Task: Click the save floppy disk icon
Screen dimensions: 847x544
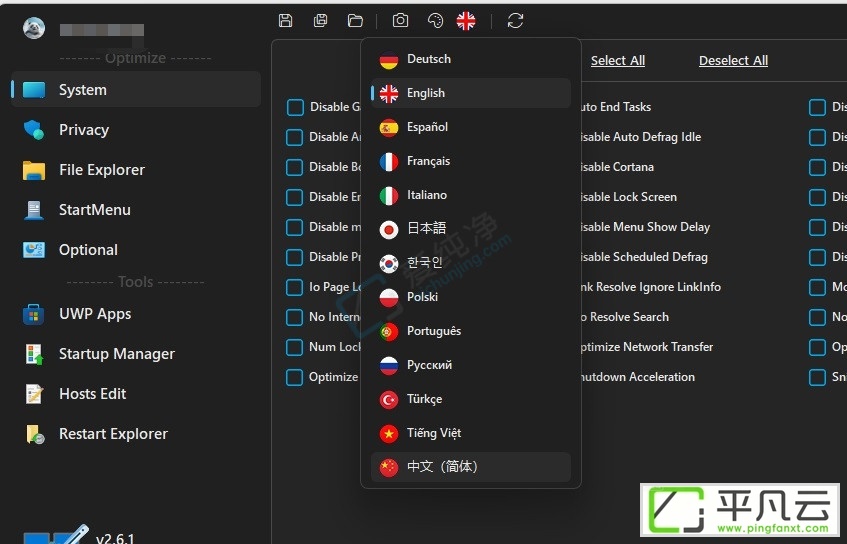Action: 285,21
